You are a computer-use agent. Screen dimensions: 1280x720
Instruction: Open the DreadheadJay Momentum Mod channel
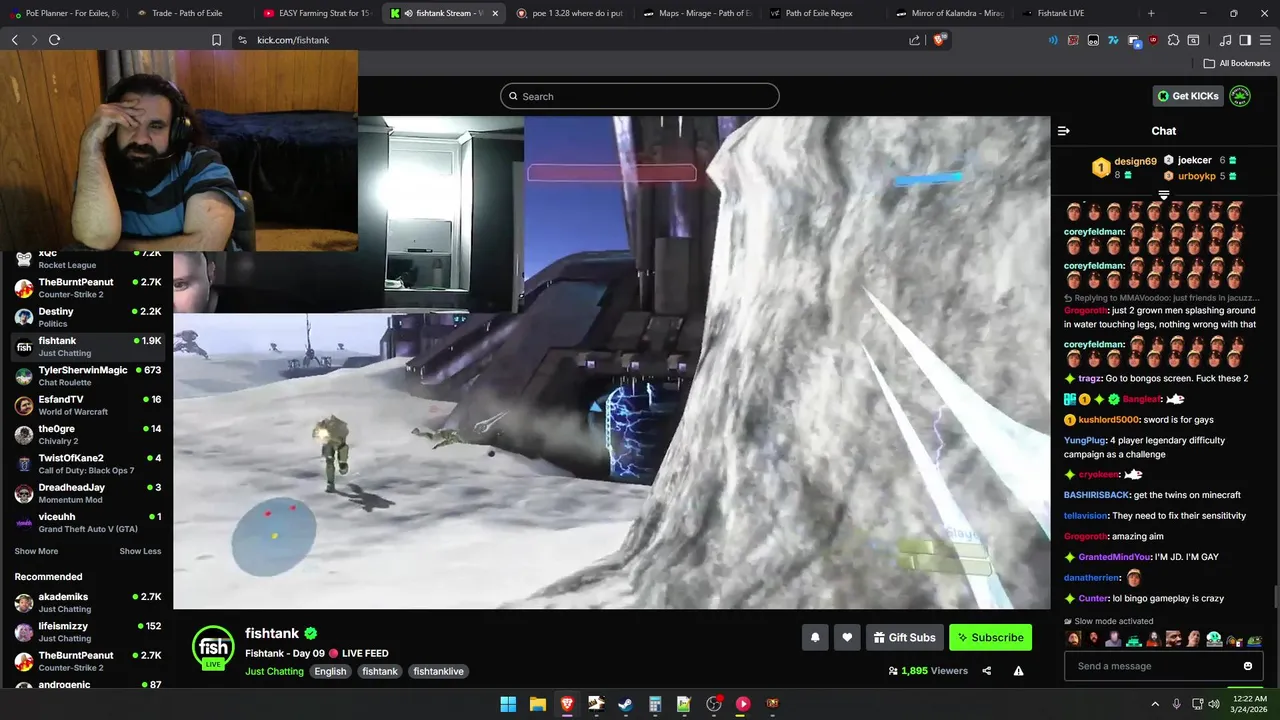pyautogui.click(x=87, y=493)
